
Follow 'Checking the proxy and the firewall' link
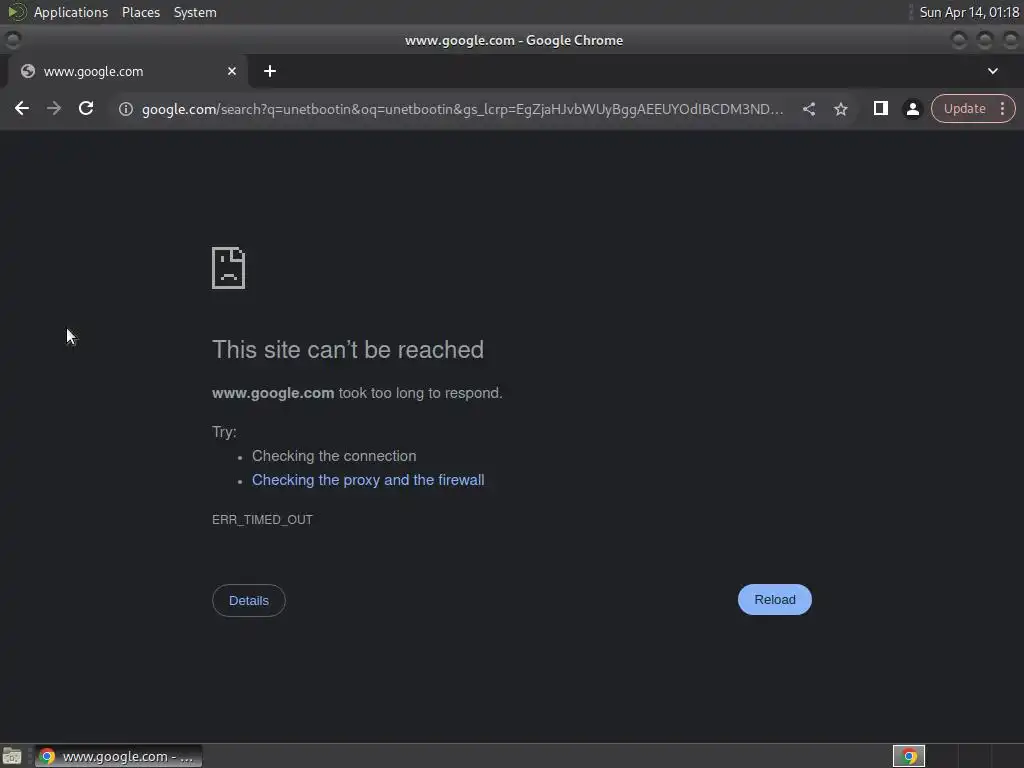pos(368,480)
